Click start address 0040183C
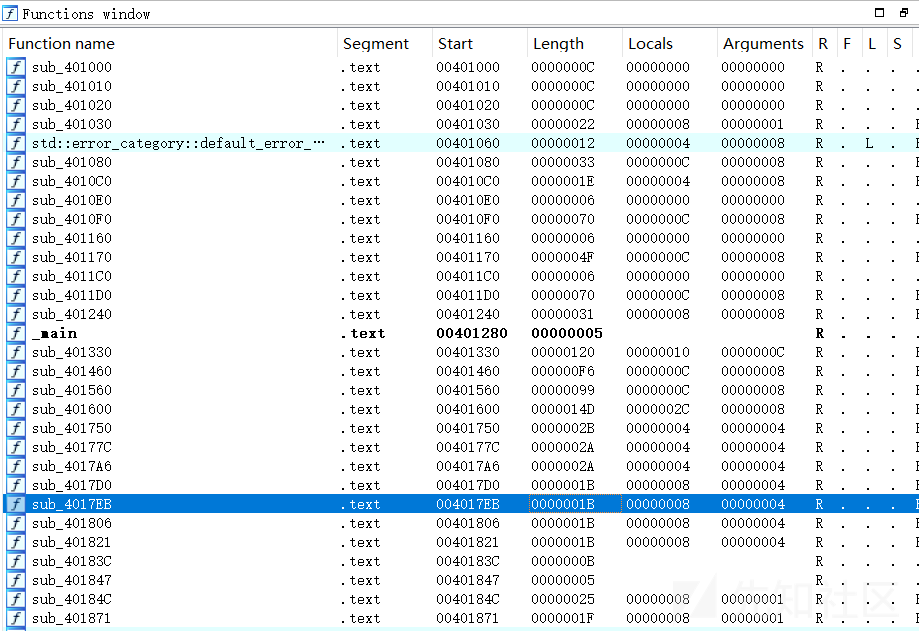The image size is (919, 631). pos(468,561)
